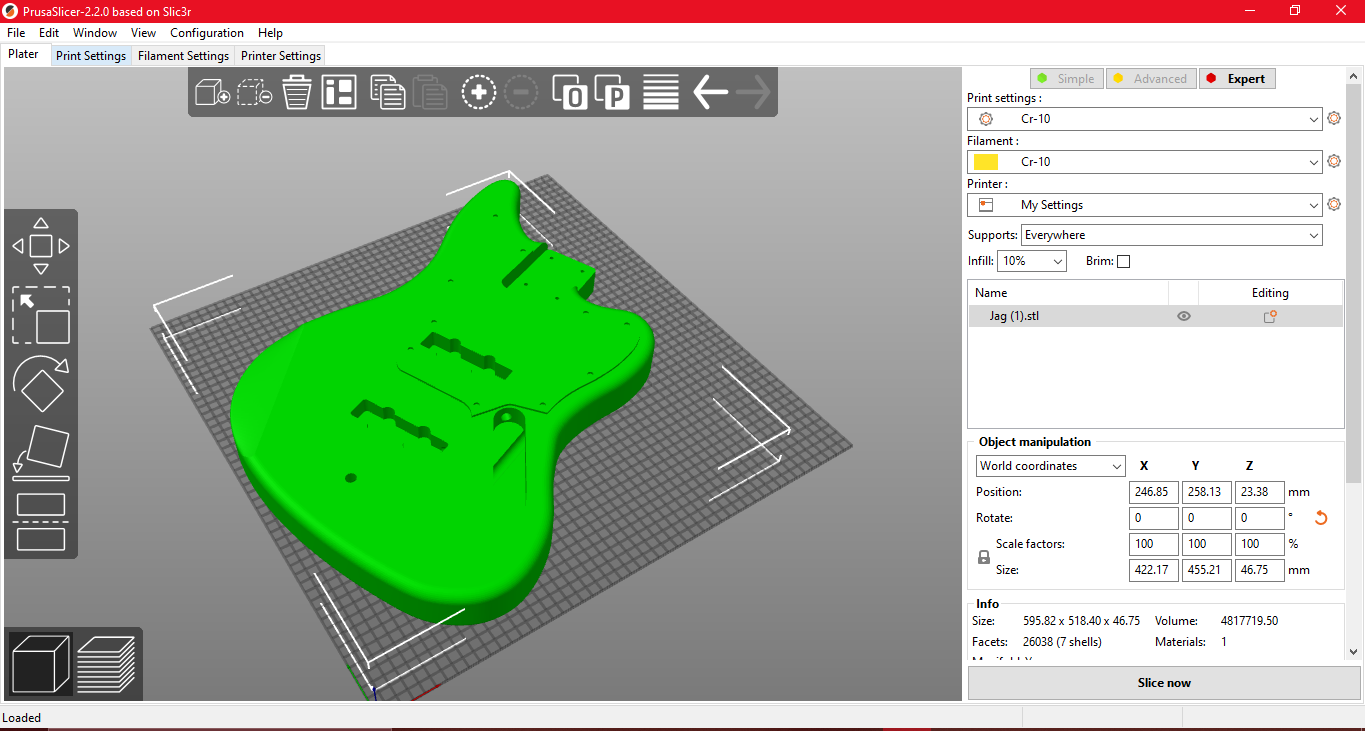Remove an instance with the minus circle icon
The height and width of the screenshot is (731, 1365).
521,92
